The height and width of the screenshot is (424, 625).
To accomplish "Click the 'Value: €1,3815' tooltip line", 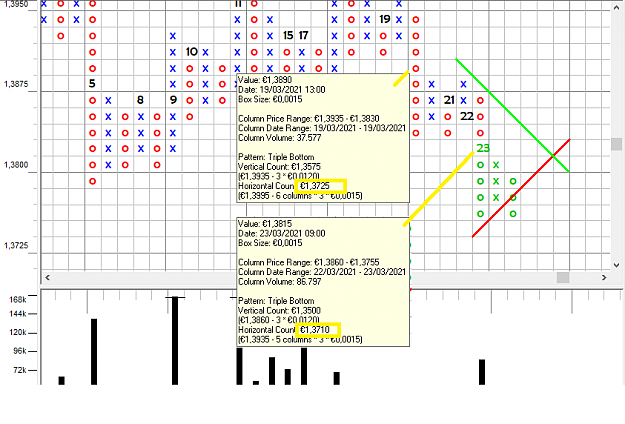I will (265, 224).
